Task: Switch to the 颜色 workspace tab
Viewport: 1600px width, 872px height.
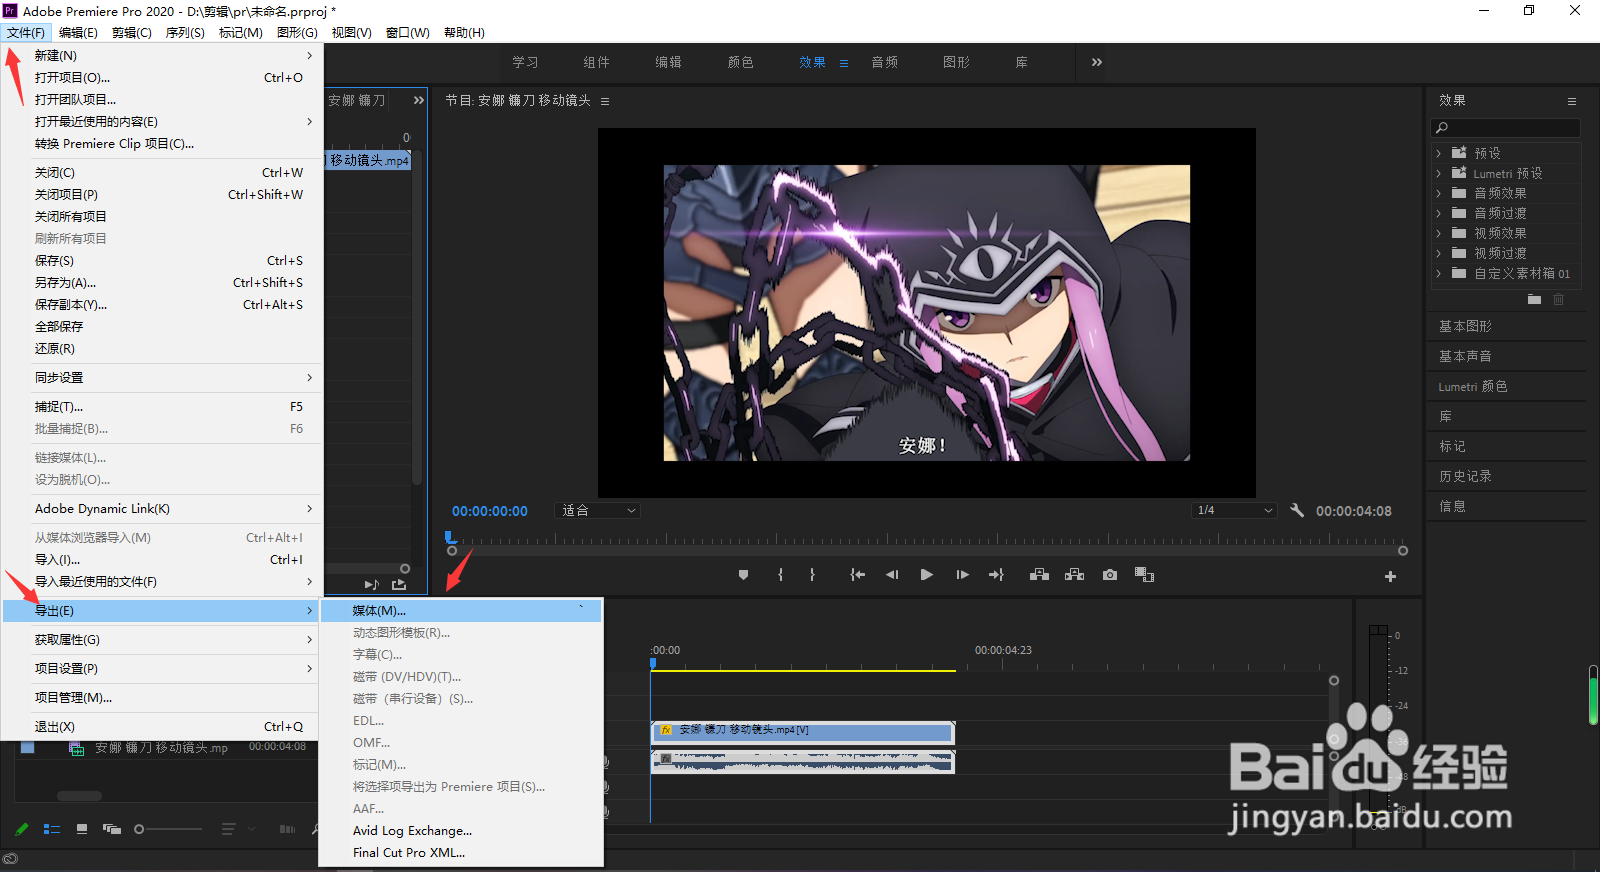Action: tap(740, 62)
